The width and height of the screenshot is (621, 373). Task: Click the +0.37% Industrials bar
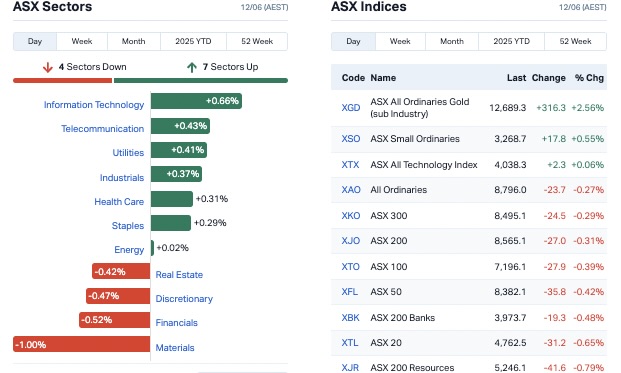[x=176, y=174]
